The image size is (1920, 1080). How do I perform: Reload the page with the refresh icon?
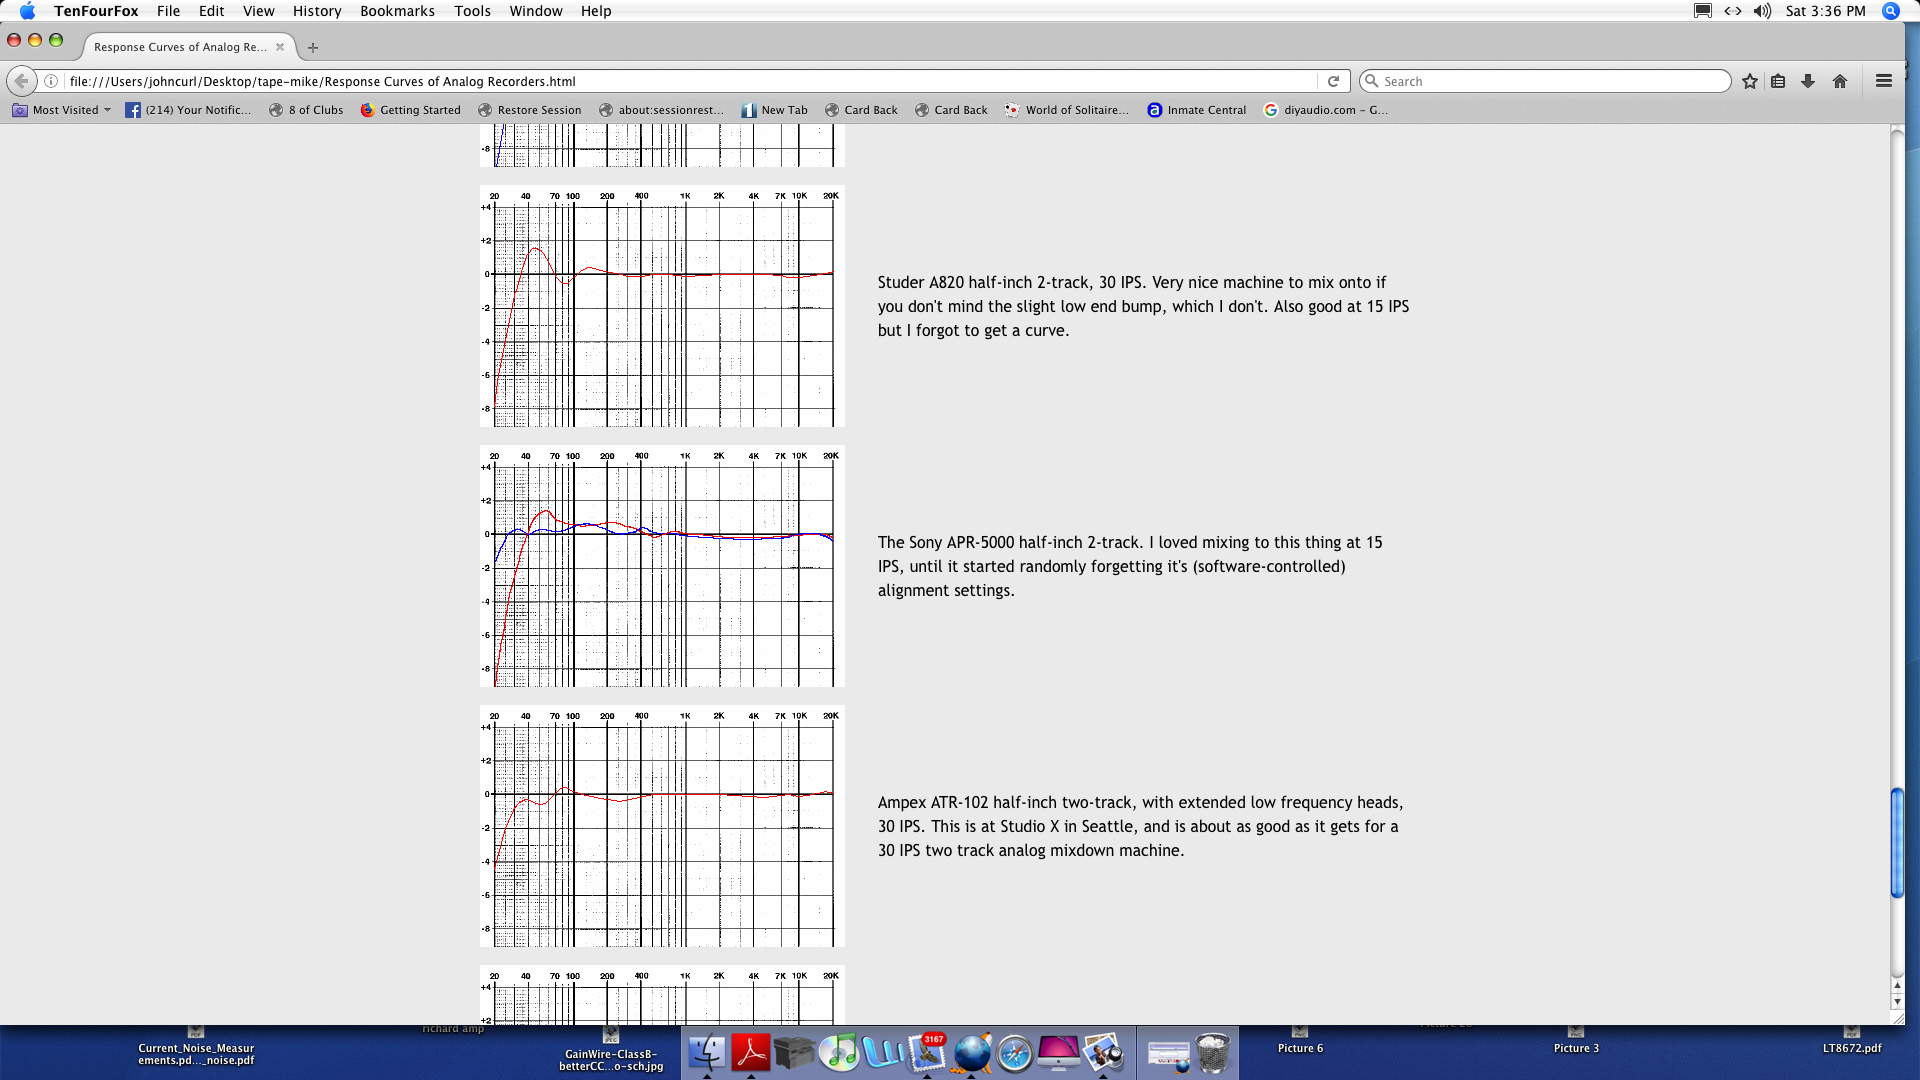click(x=1333, y=81)
